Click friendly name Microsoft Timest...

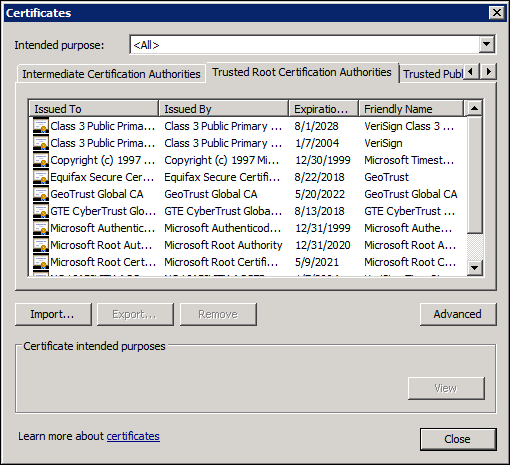409,160
